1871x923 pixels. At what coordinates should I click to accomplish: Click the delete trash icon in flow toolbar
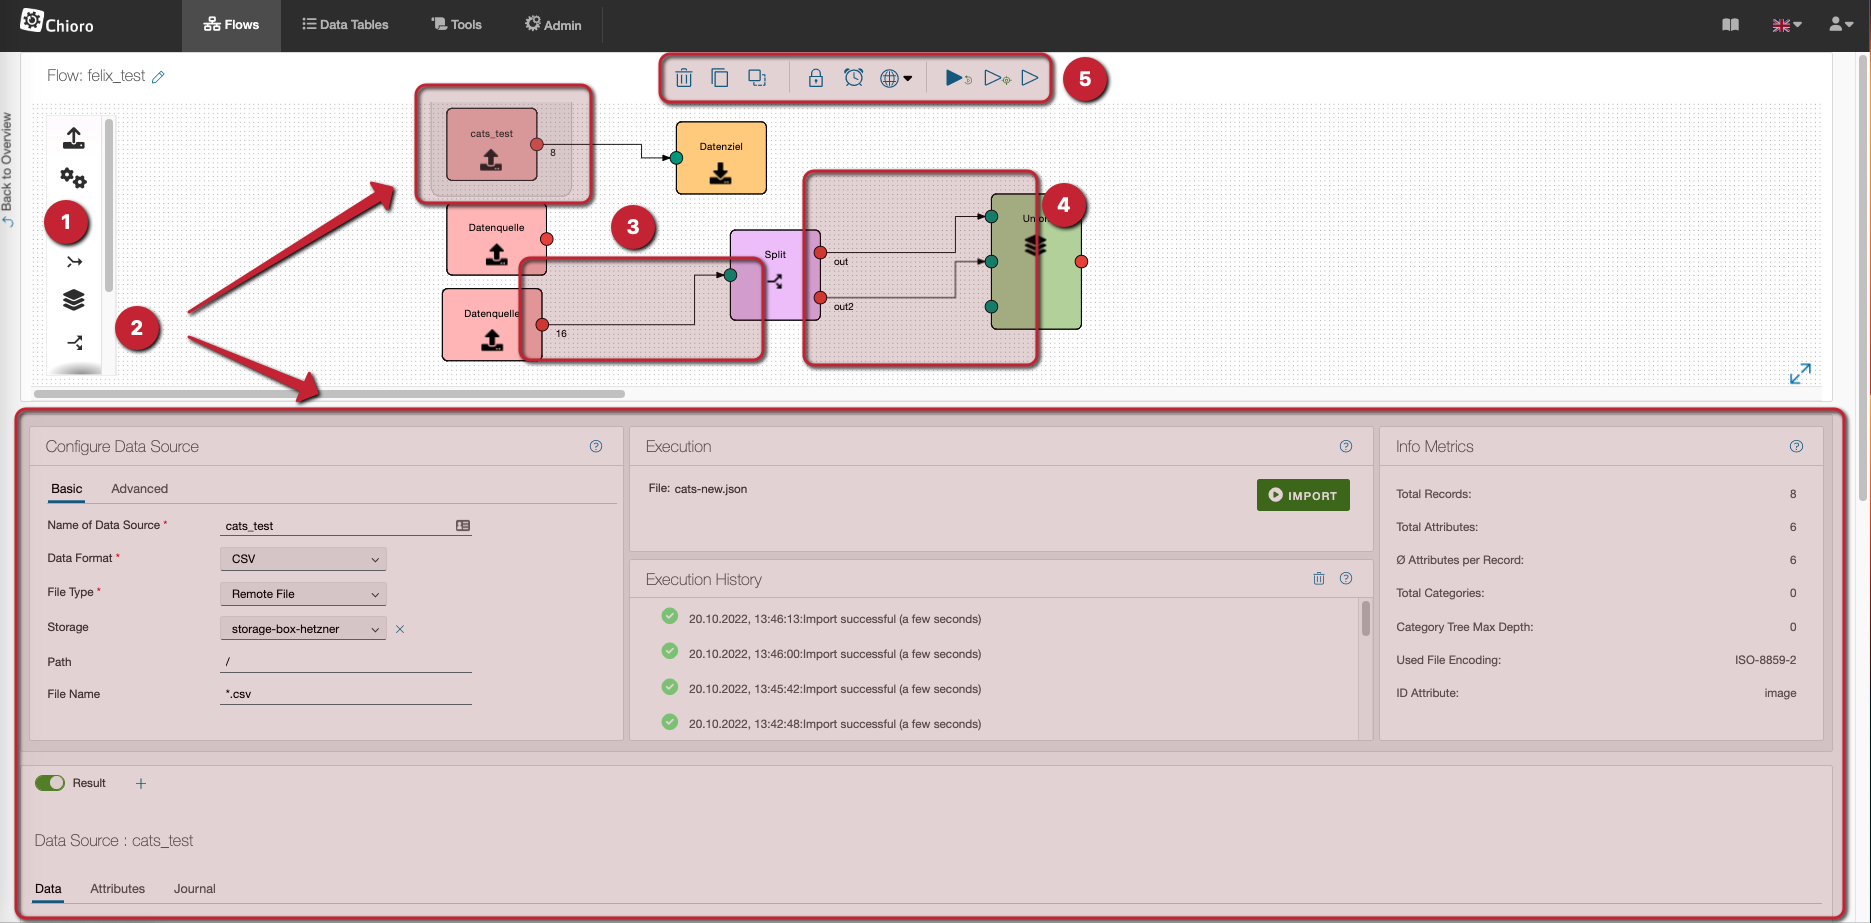684,78
